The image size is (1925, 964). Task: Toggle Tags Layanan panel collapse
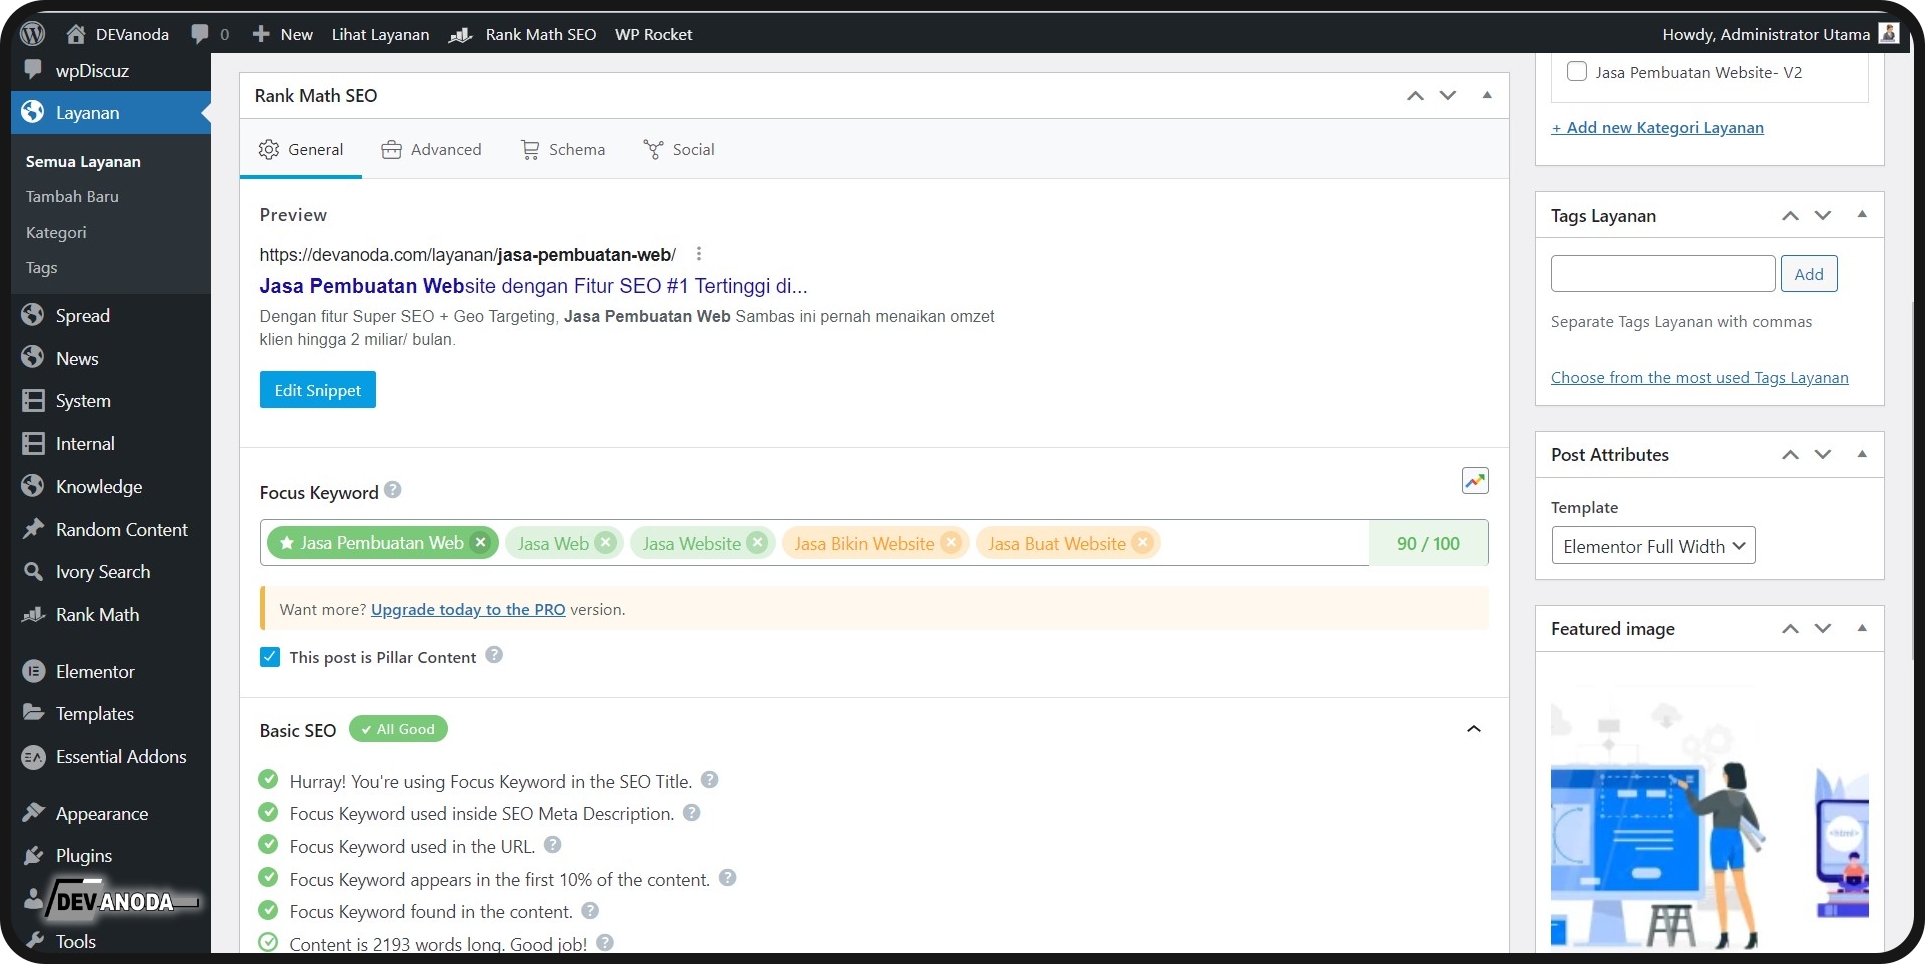[x=1862, y=215]
